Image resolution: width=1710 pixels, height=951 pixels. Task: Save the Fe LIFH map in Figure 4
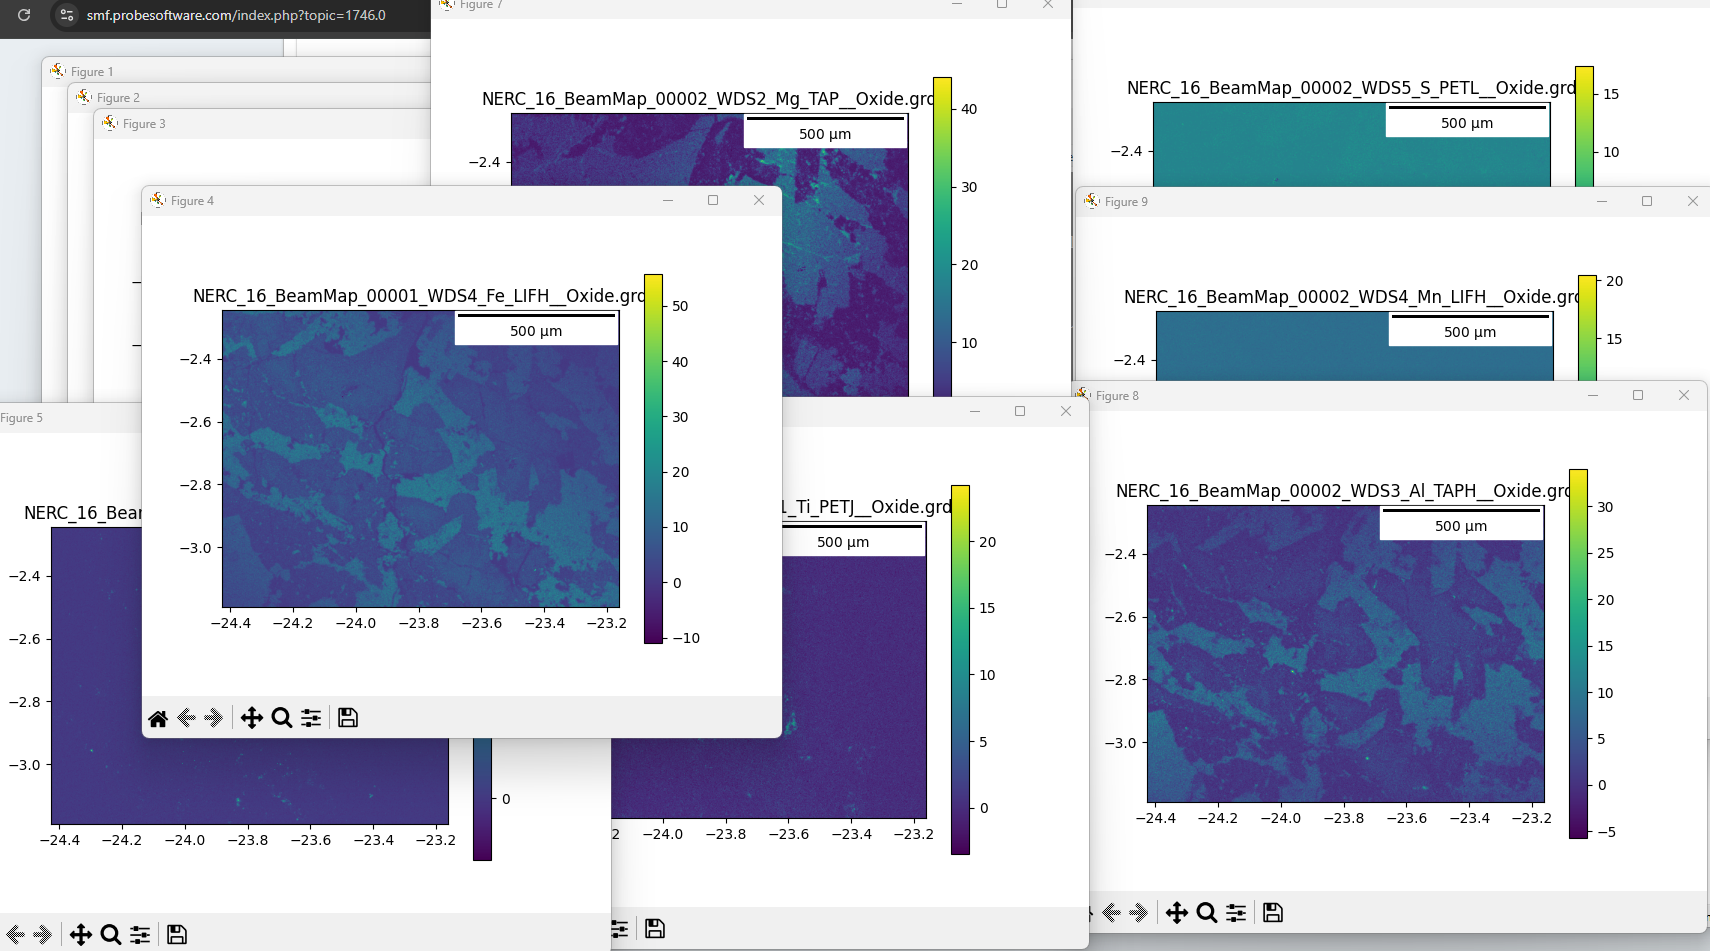tap(348, 718)
